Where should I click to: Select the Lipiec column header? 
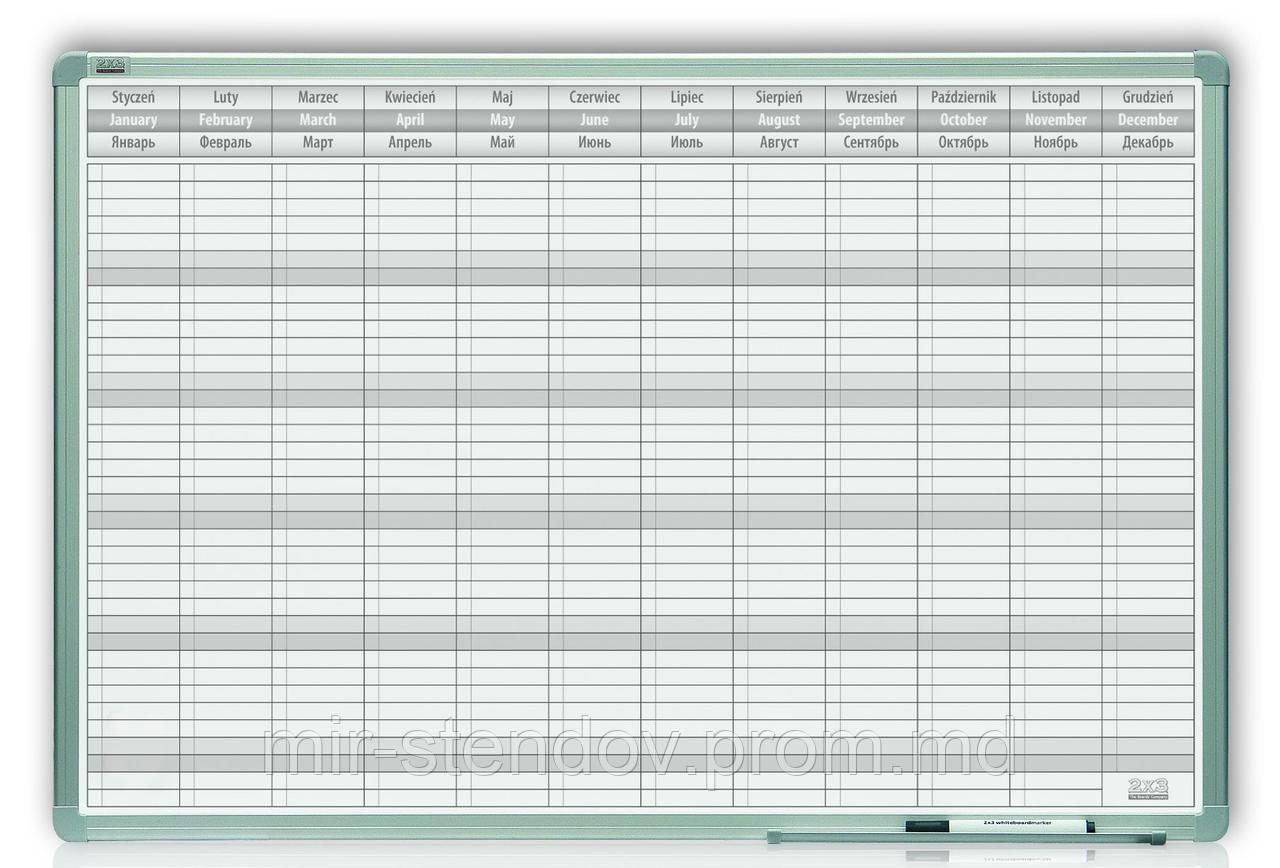click(687, 97)
